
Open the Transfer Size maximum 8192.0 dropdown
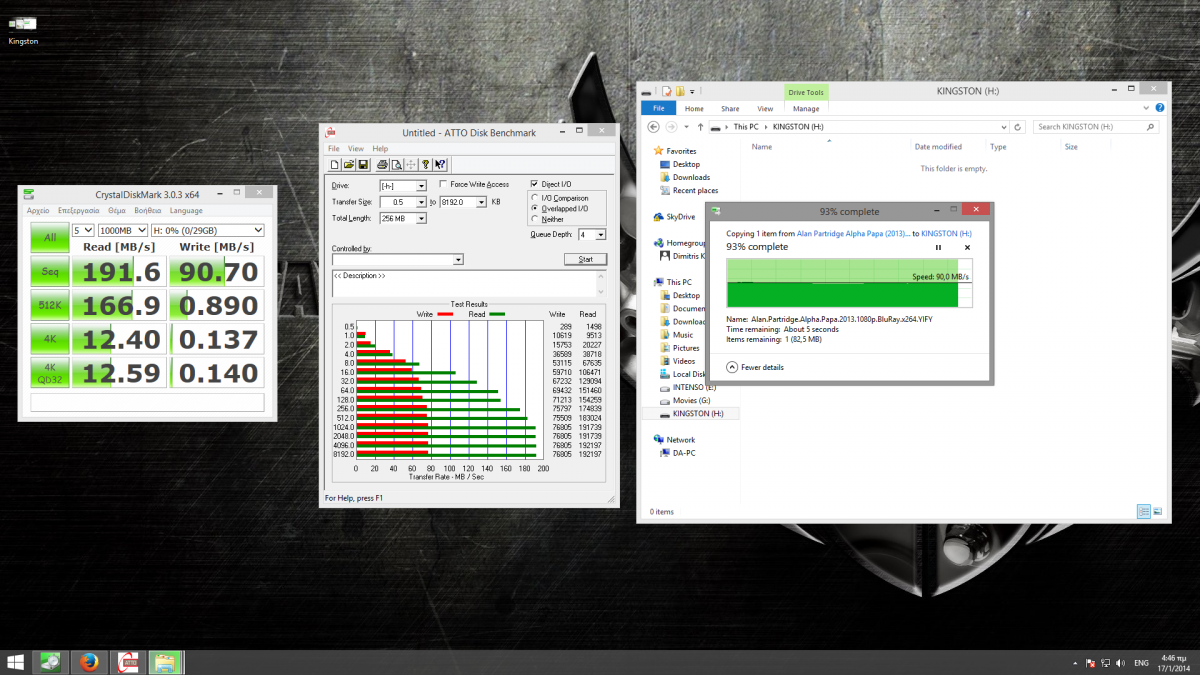[482, 202]
